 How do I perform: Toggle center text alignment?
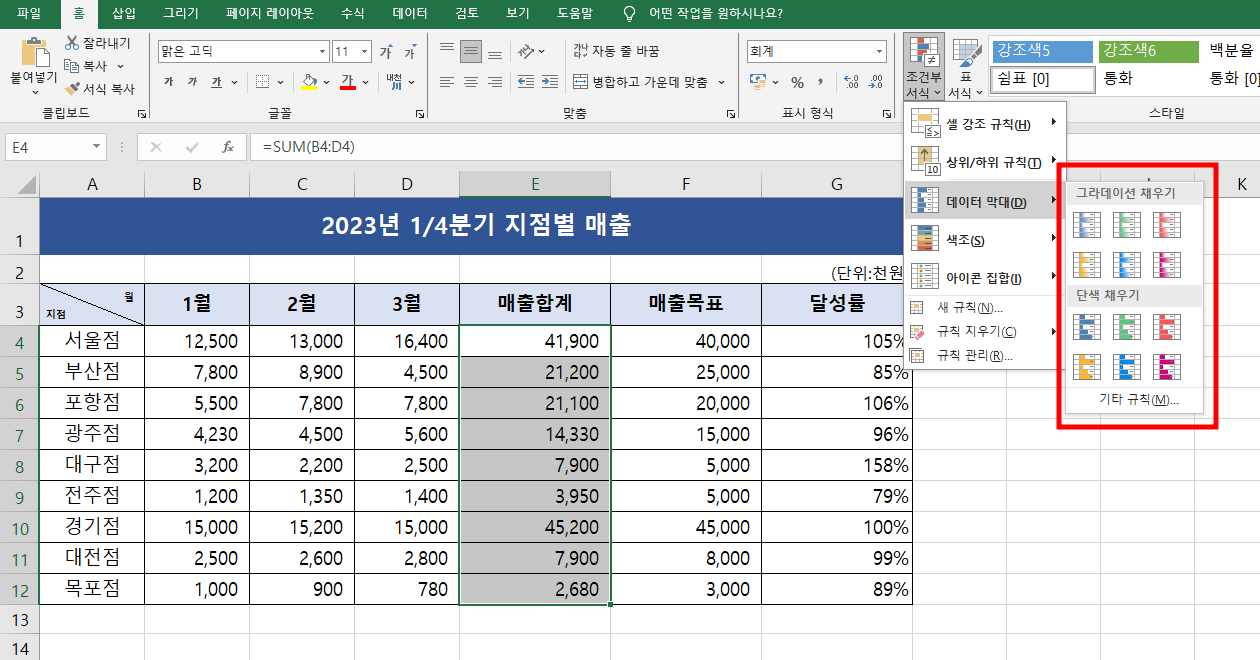click(471, 82)
